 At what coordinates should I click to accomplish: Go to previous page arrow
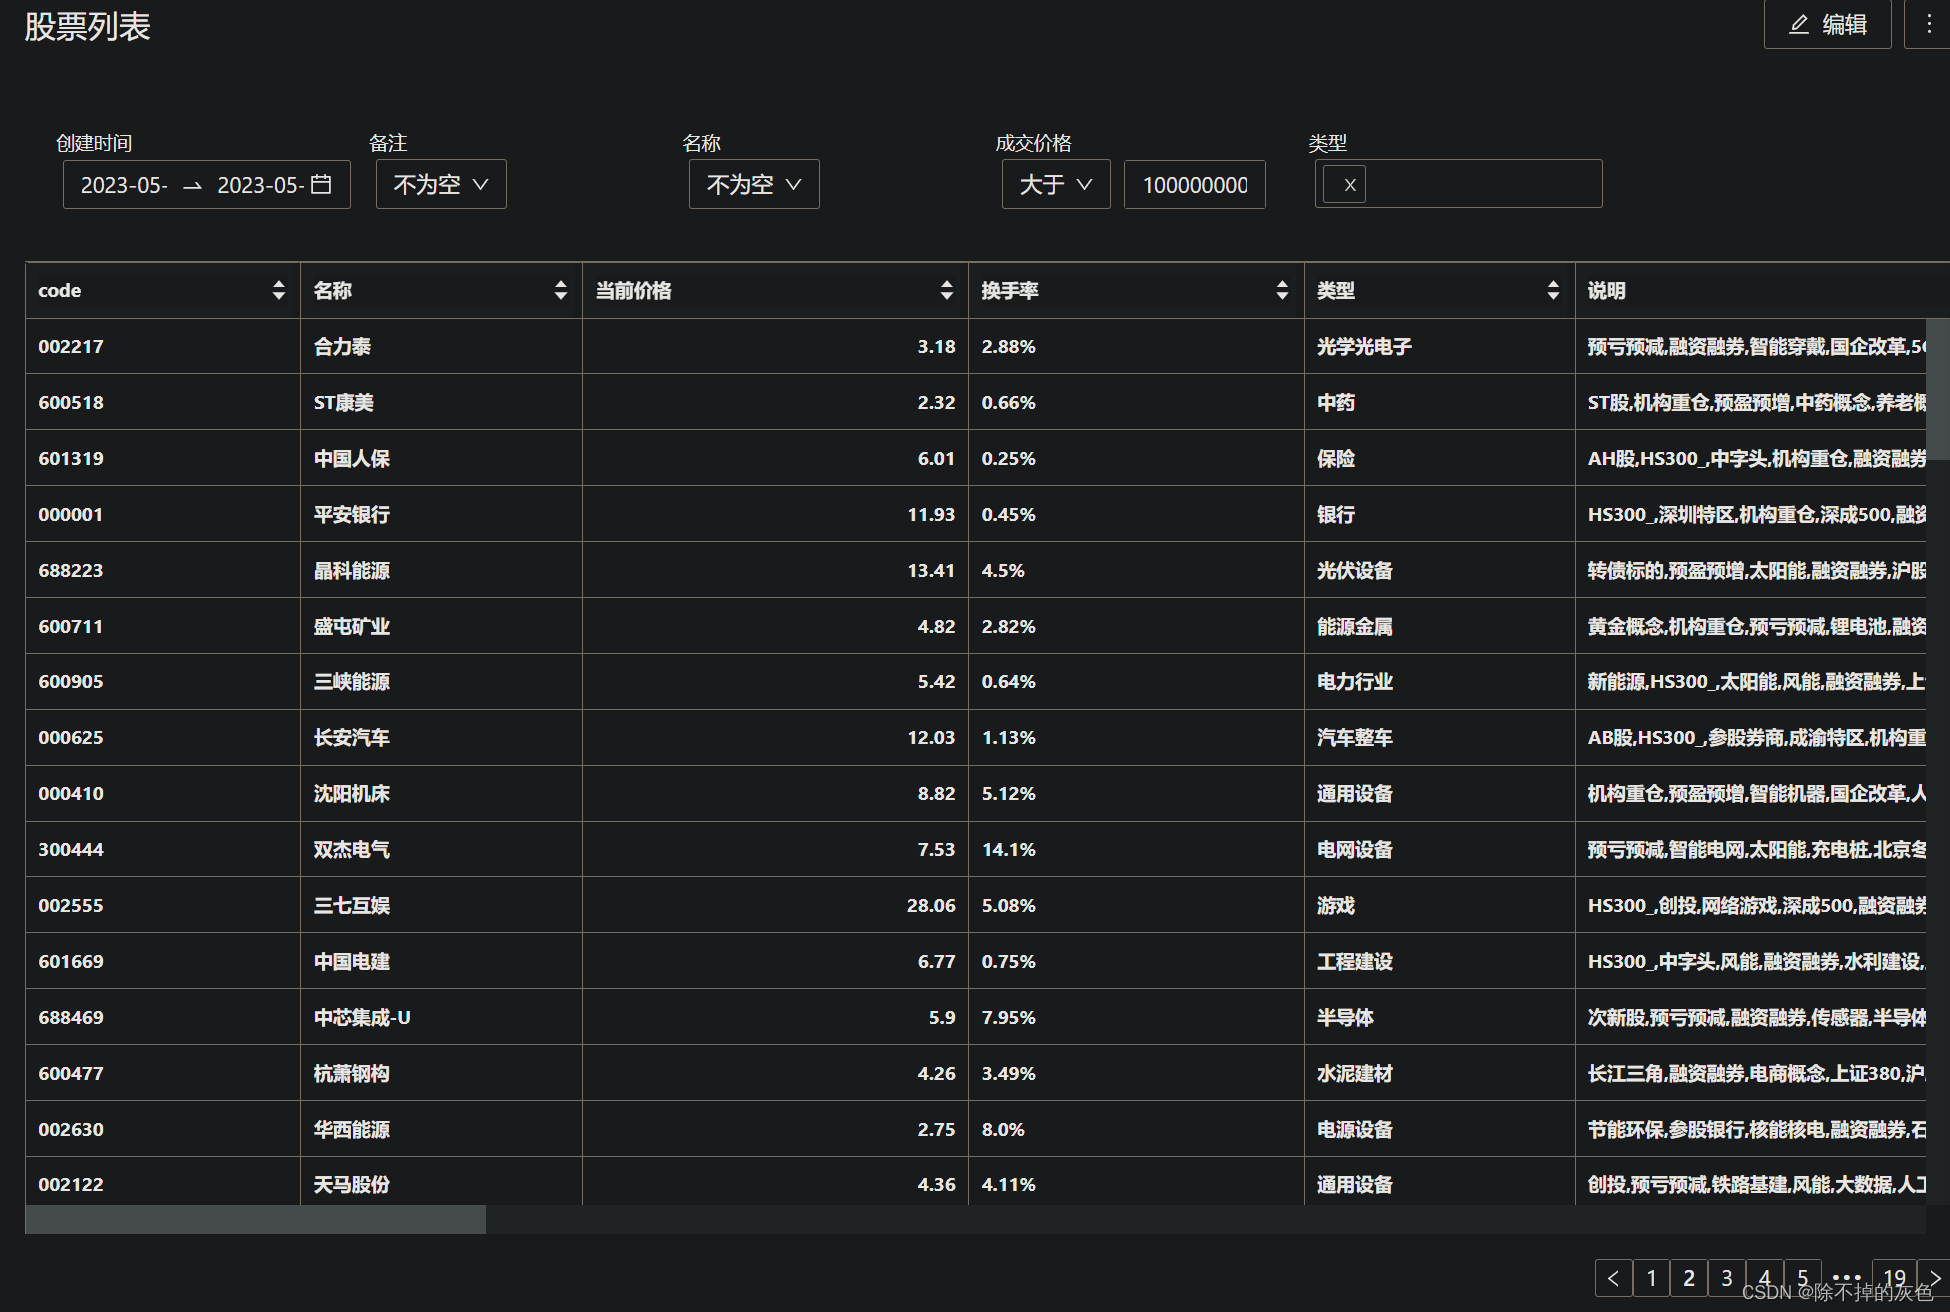(1613, 1278)
